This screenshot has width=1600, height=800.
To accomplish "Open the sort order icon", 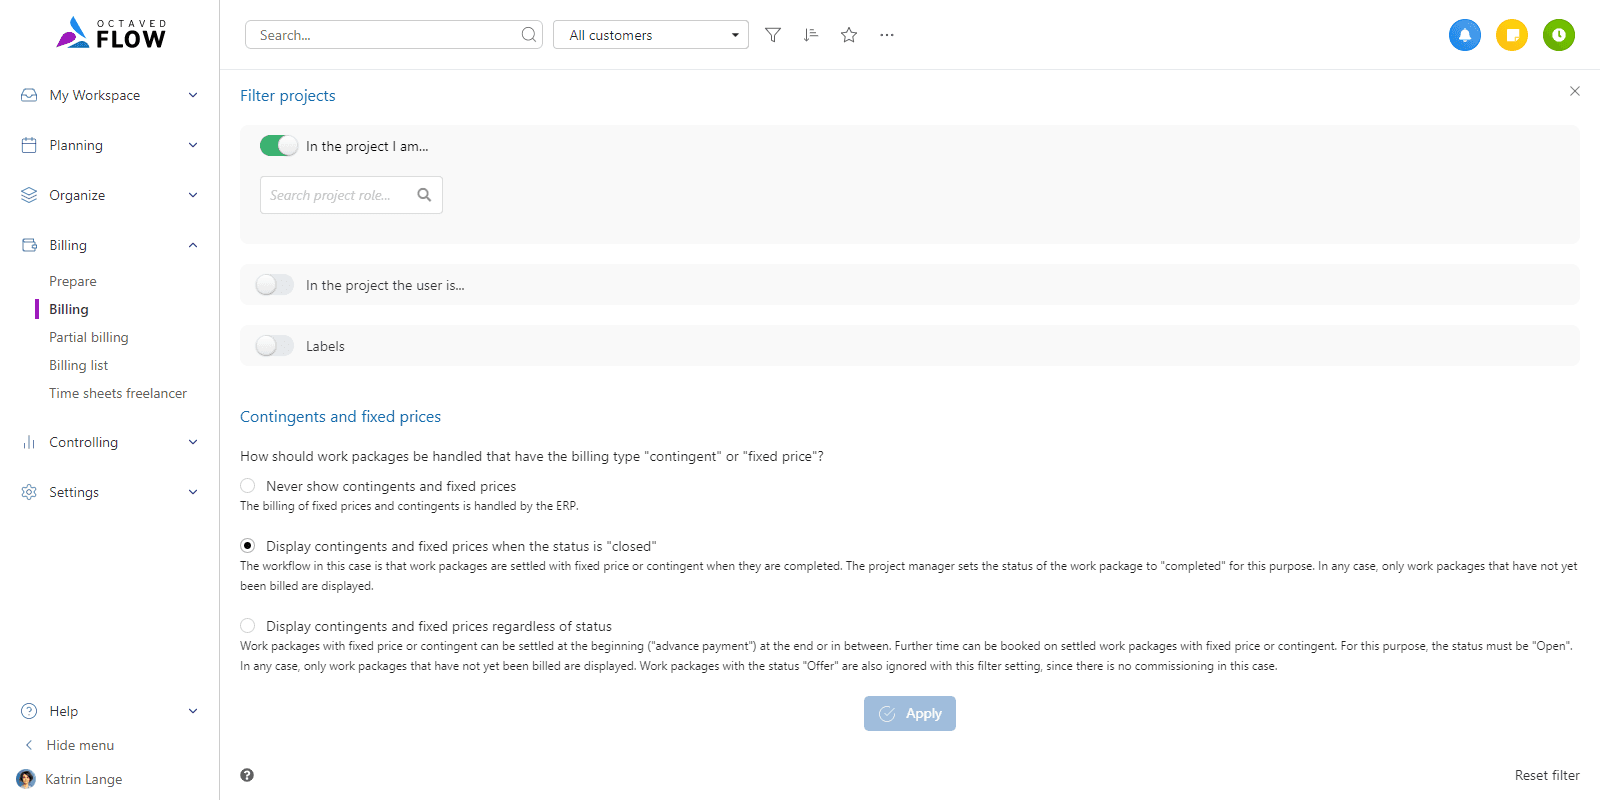I will point(811,35).
